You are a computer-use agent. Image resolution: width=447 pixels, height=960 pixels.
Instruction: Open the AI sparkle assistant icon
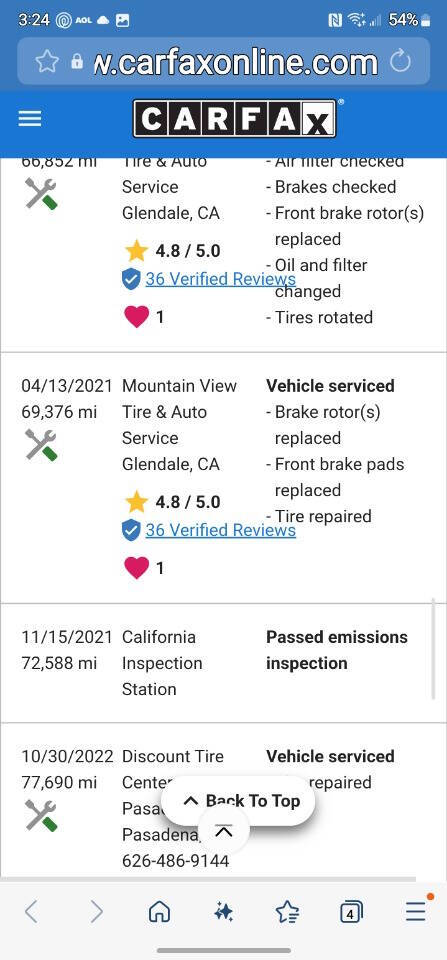(x=224, y=913)
